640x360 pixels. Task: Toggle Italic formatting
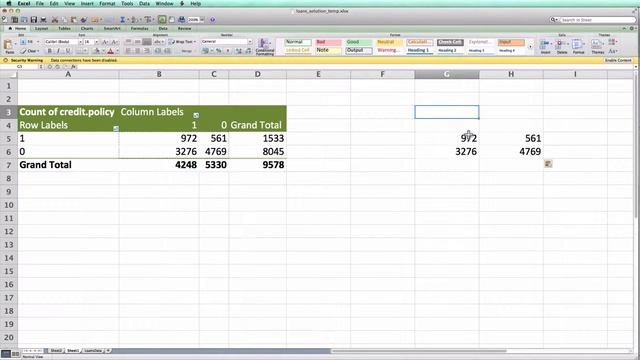pyautogui.click(x=58, y=51)
